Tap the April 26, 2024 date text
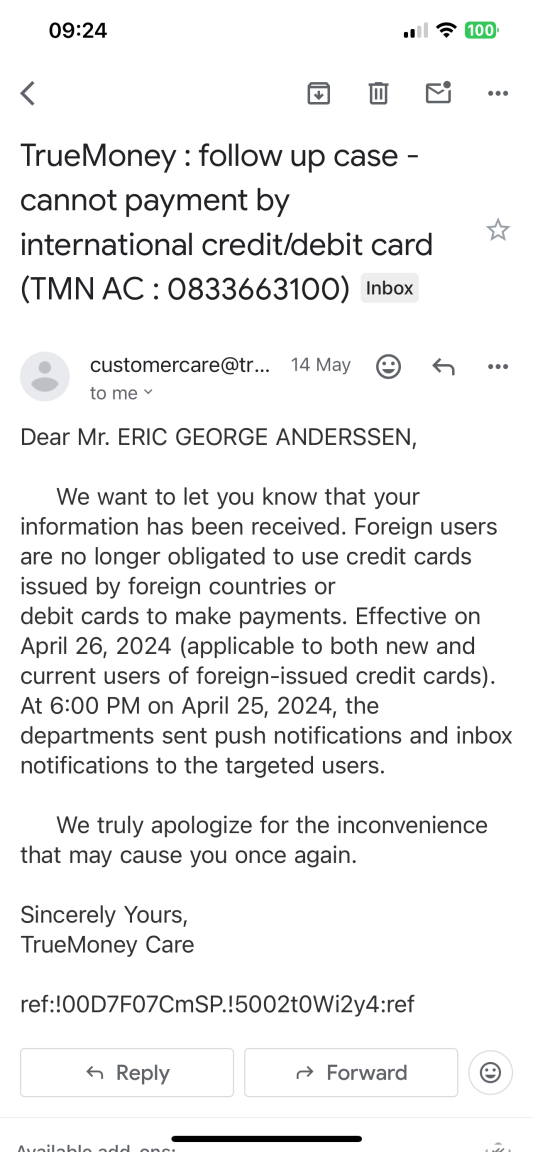The height and width of the screenshot is (1152, 533). (96, 647)
